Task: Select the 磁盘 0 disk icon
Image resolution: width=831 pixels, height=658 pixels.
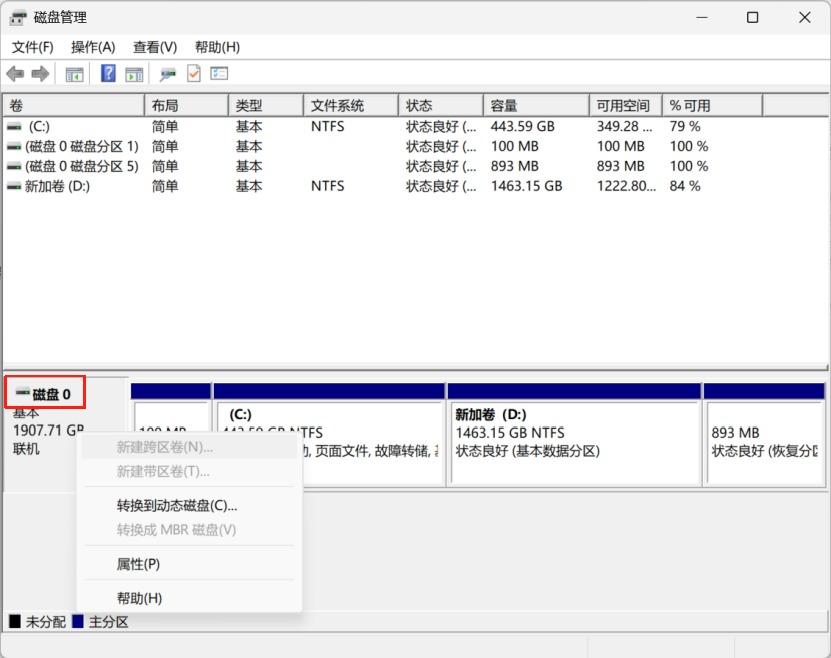Action: 24,392
